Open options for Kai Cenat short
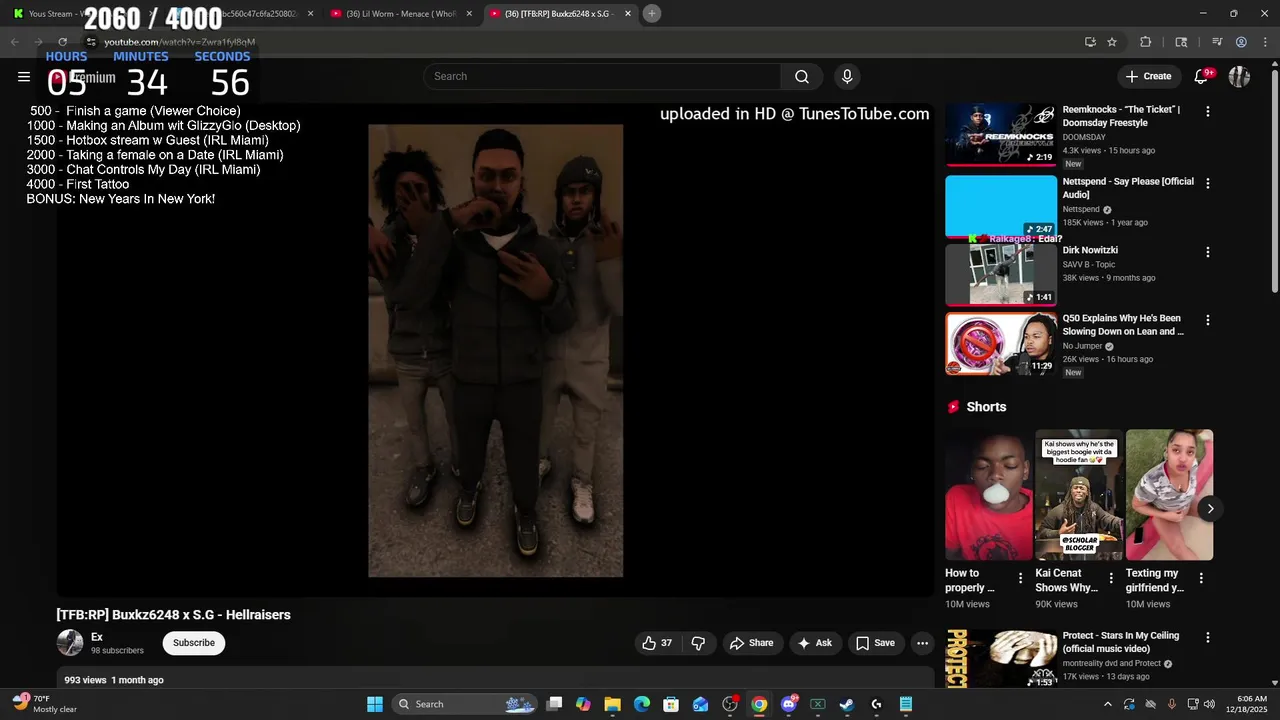The image size is (1280, 720). coord(1111,578)
